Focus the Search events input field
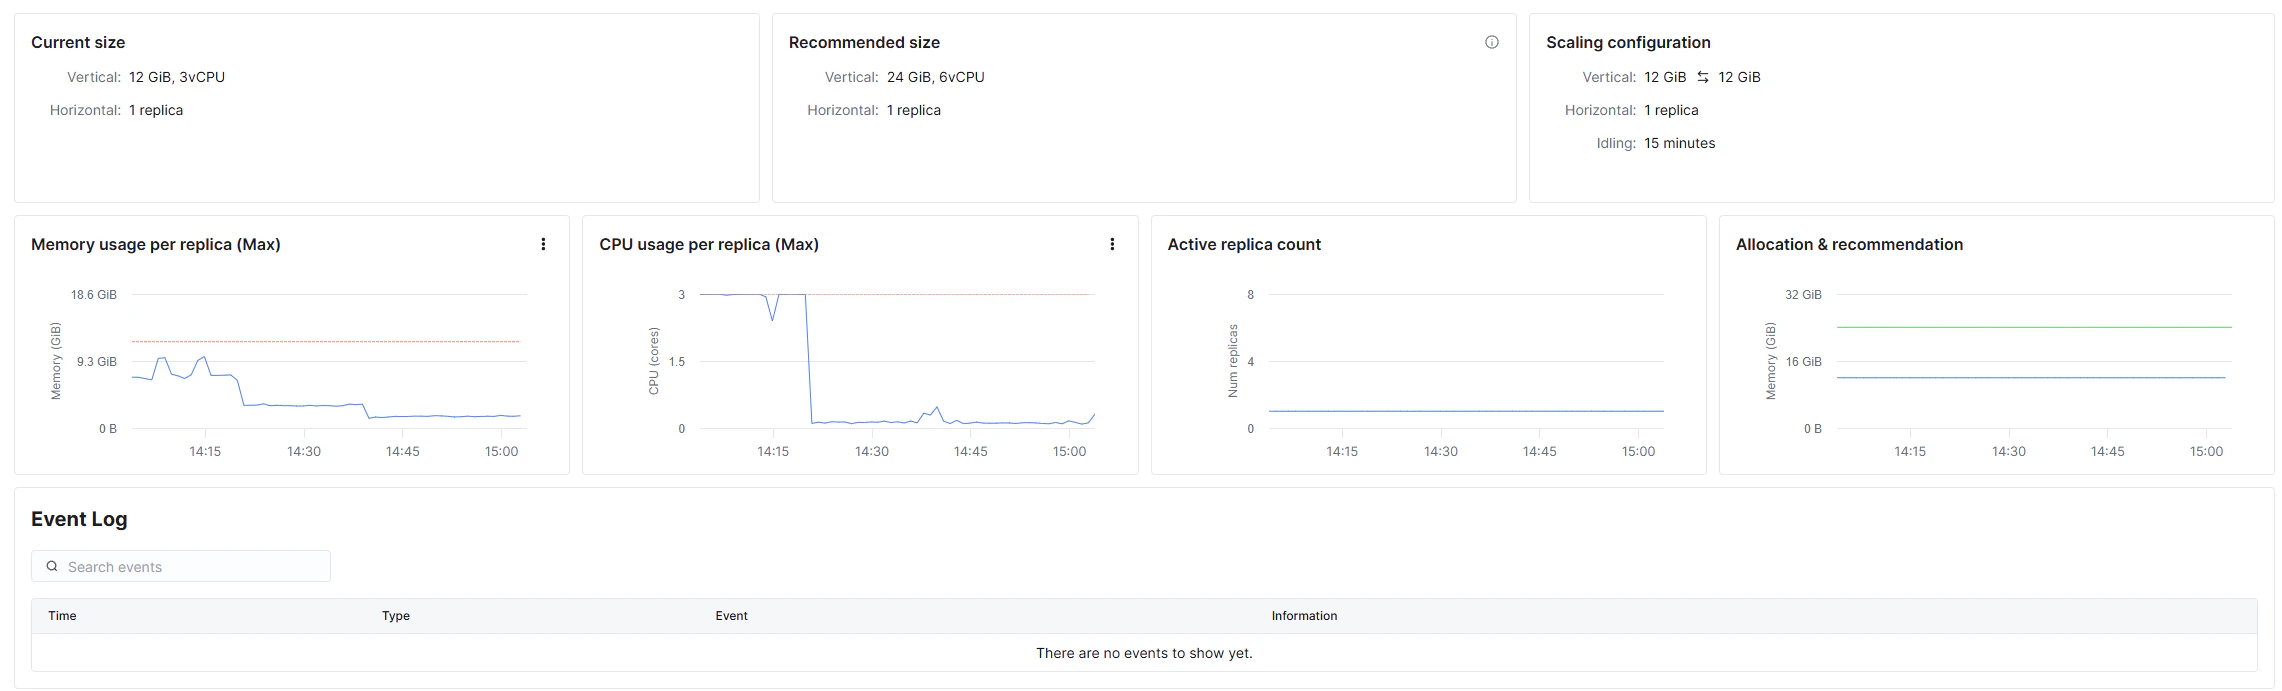Image resolution: width=2282 pixels, height=691 pixels. (181, 566)
